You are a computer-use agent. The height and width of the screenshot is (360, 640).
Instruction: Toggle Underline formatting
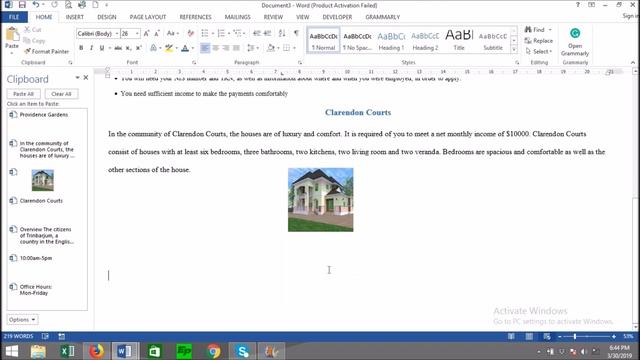click(x=102, y=48)
